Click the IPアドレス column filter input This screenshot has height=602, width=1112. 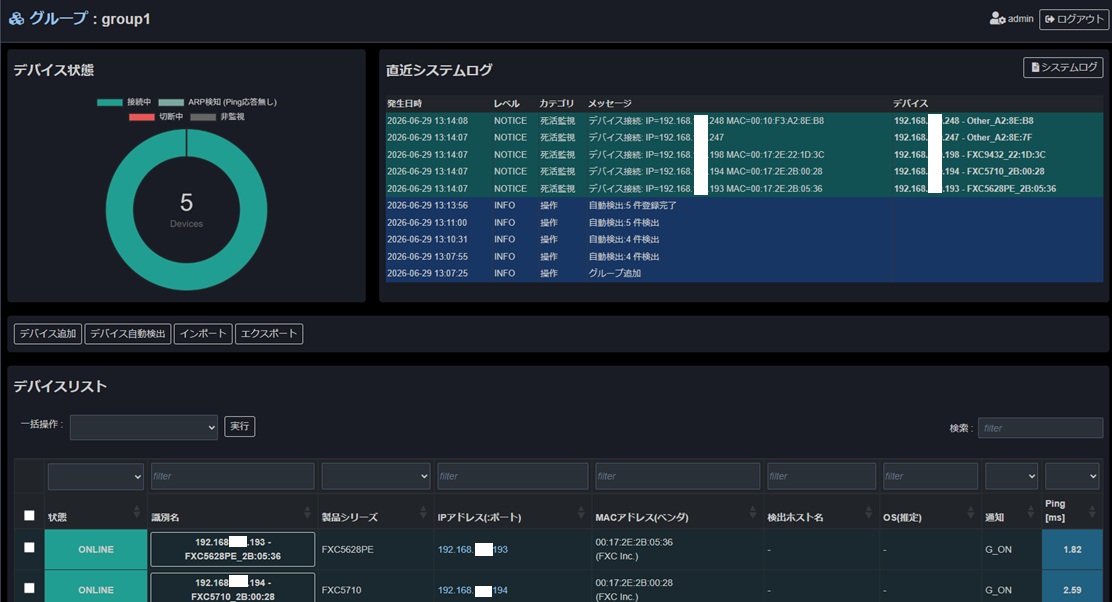click(512, 476)
